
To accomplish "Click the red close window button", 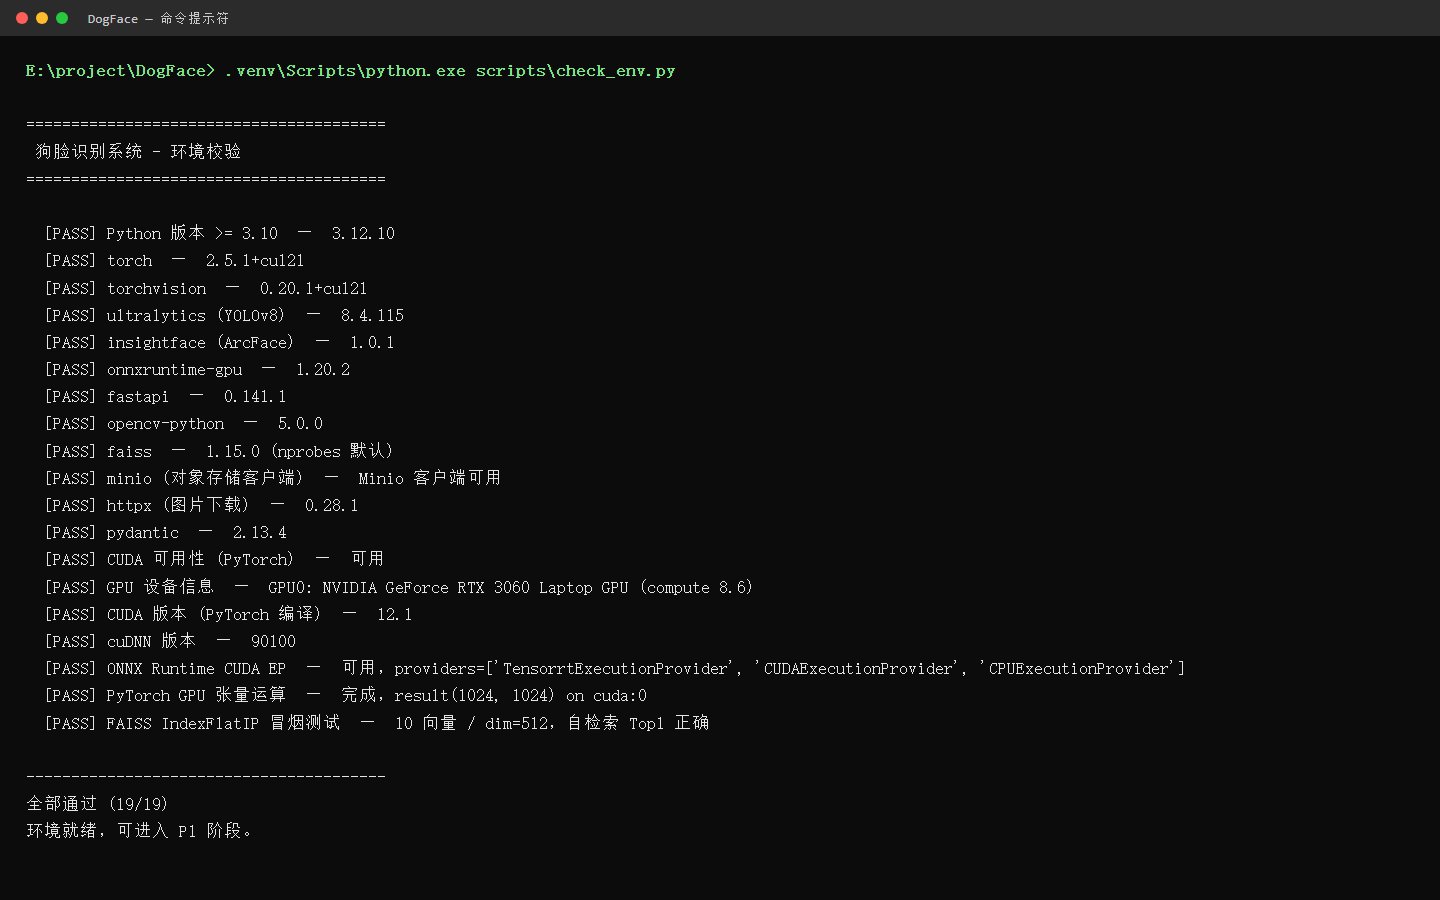I will point(22,18).
